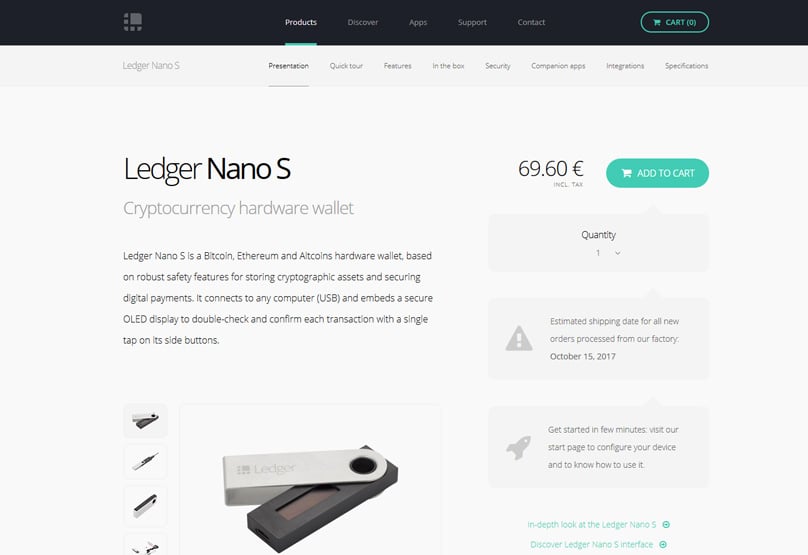
Task: Select the third product thumbnail
Action: [145, 506]
